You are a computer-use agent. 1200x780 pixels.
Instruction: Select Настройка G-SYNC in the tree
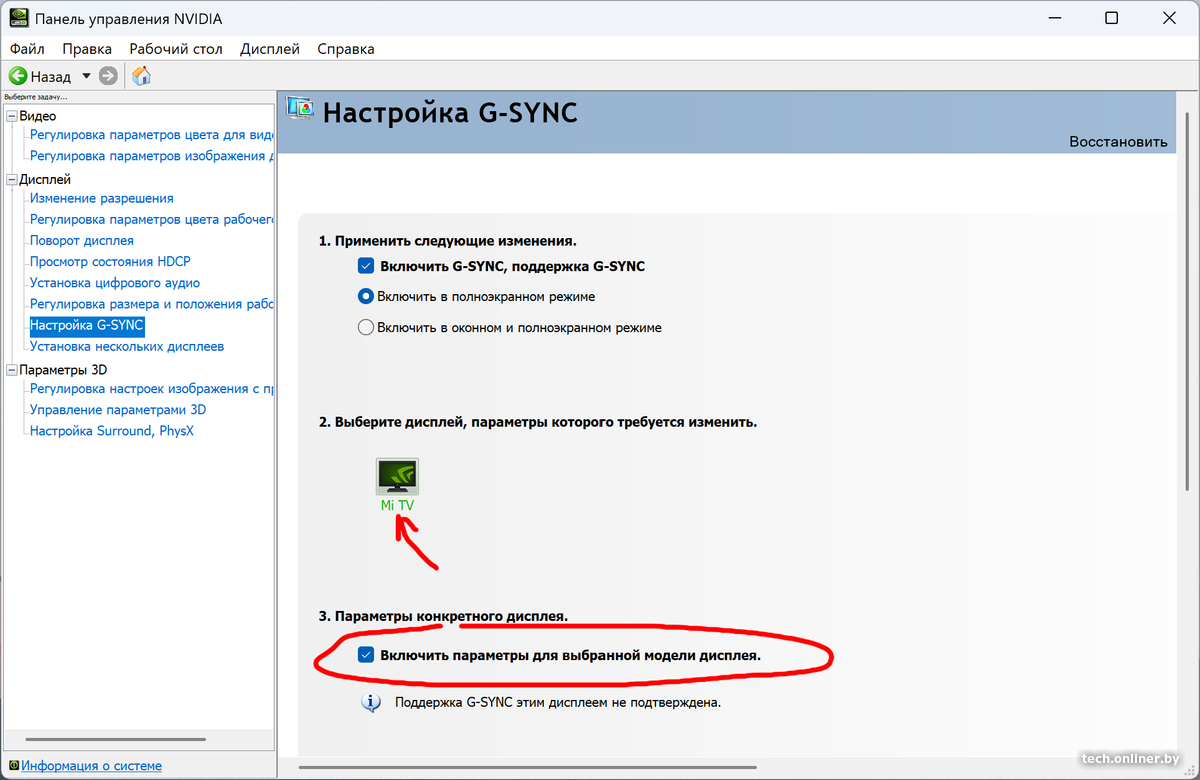[87, 325]
